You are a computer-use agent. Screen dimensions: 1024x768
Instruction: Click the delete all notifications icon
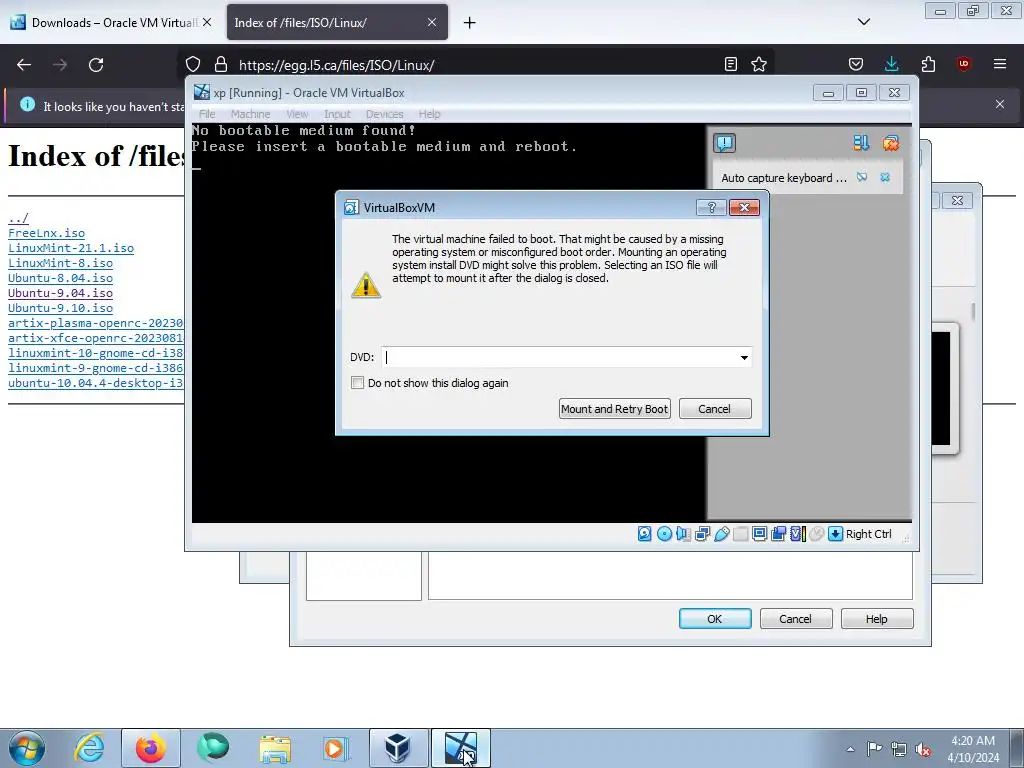click(x=891, y=143)
